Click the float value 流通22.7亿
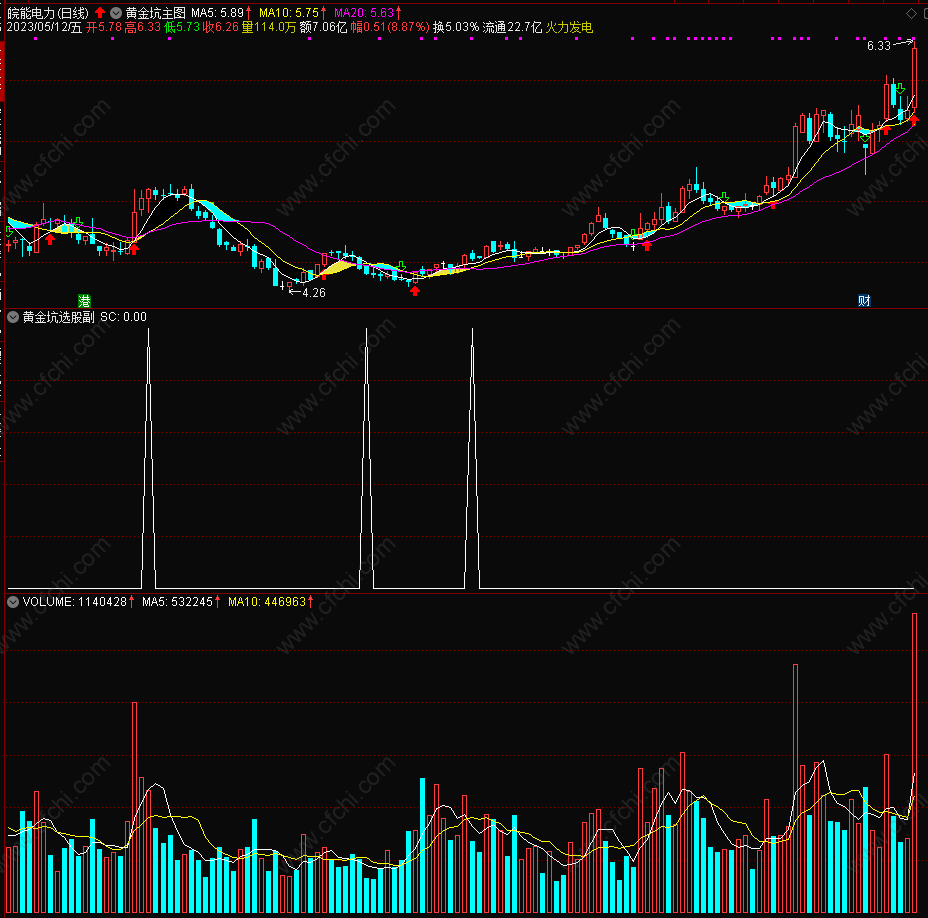Screen dimensions: 928x918 513,27
